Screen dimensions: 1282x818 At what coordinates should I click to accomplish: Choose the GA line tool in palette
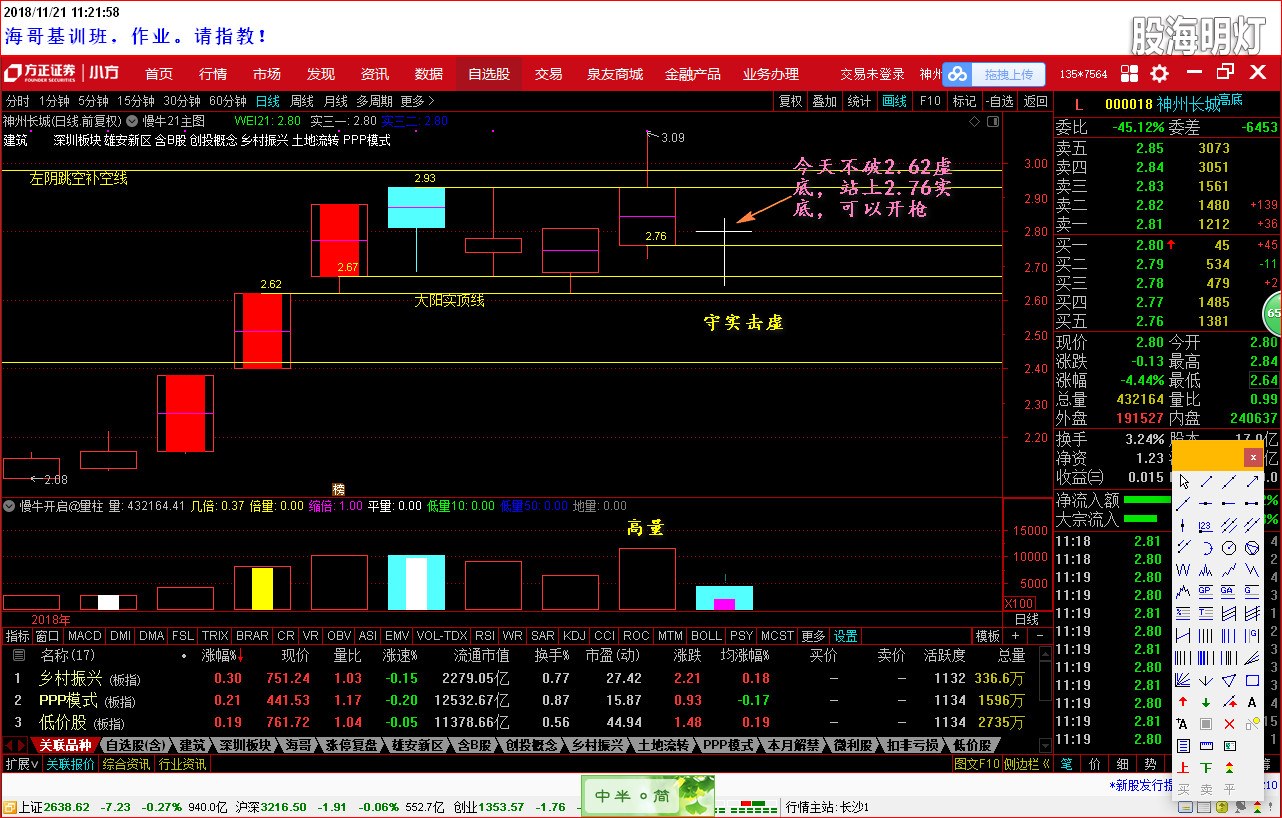1229,591
